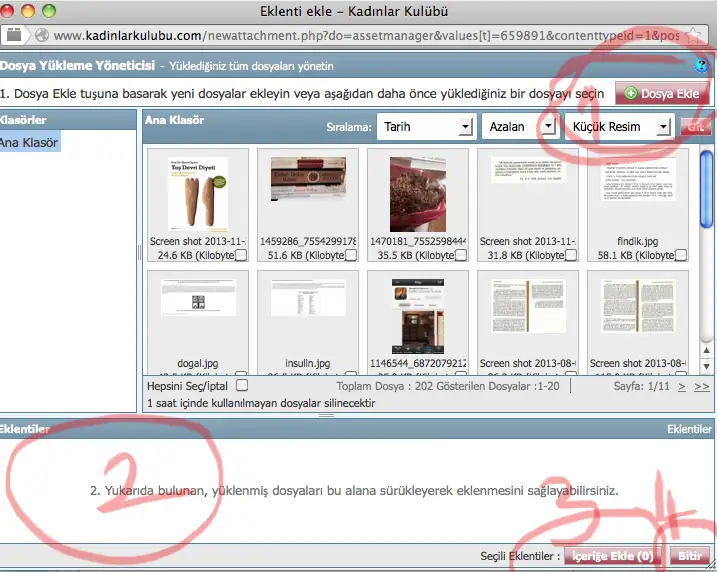Click the Dosya Ekle upload button
This screenshot has height=572, width=717.
(661, 94)
